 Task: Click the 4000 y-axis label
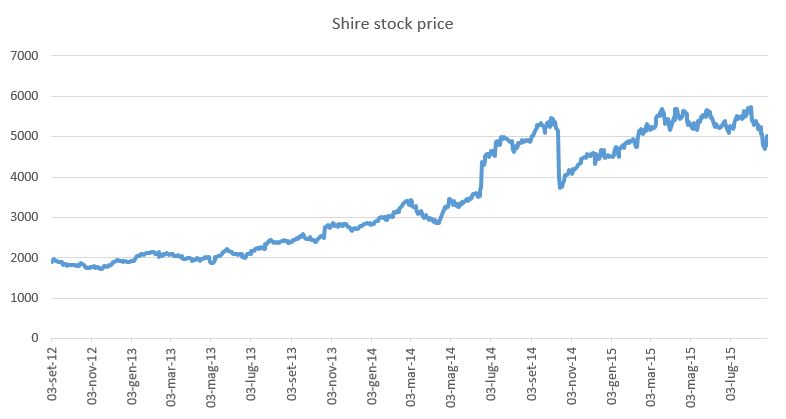click(22, 177)
